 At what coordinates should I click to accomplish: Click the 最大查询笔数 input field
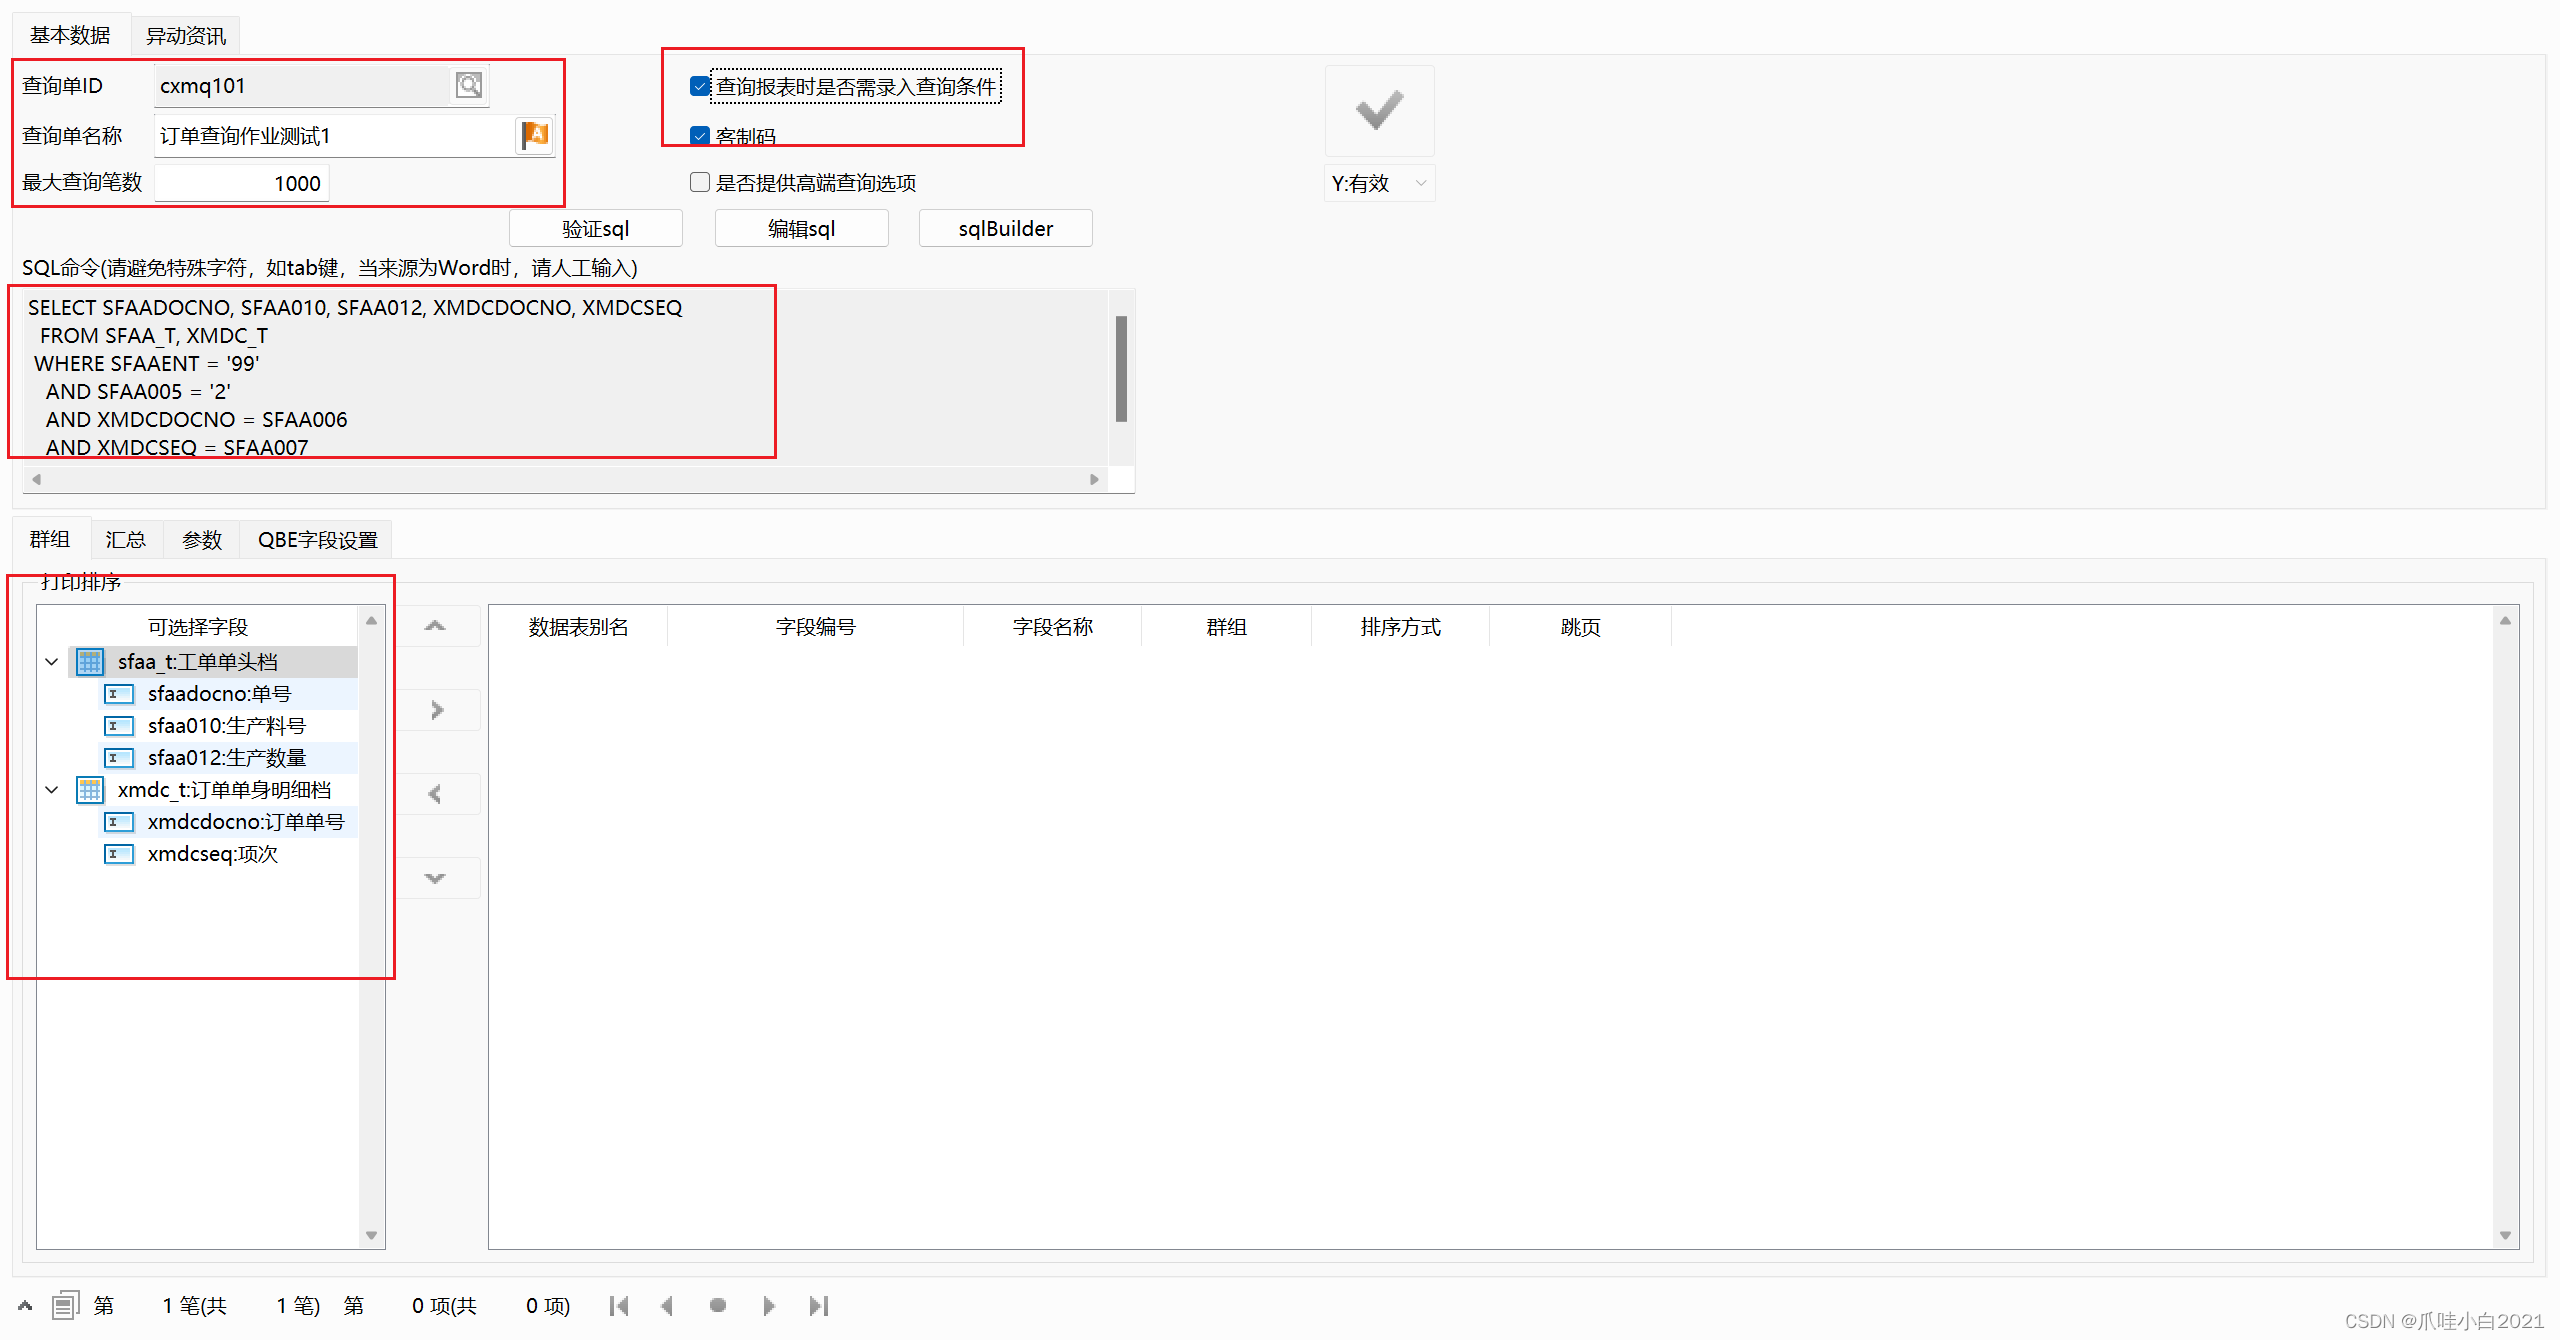pos(241,183)
